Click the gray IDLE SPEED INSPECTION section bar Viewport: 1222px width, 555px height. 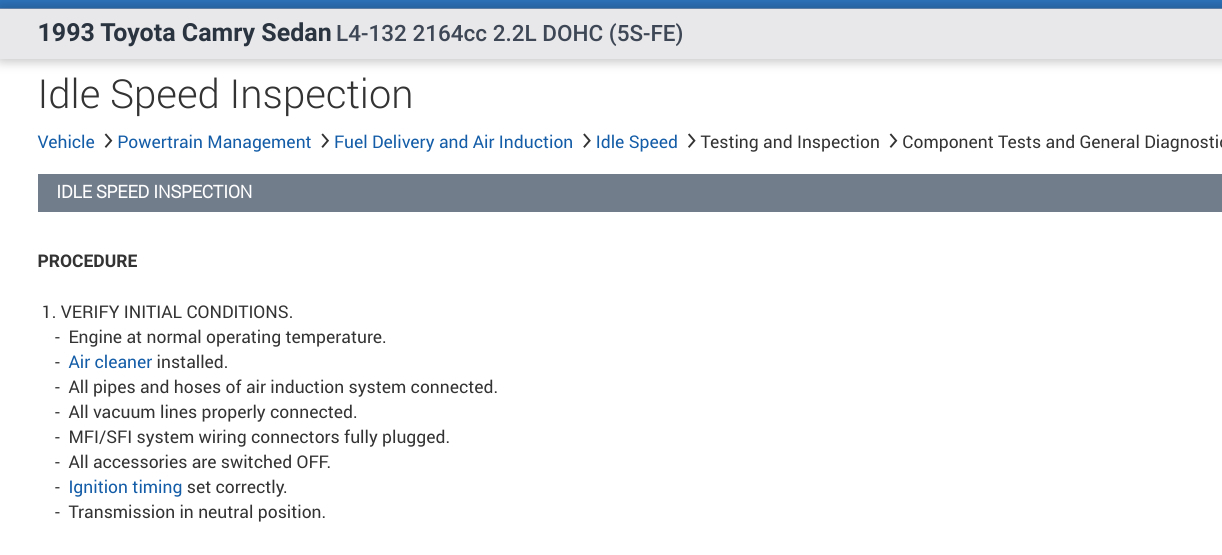point(630,192)
